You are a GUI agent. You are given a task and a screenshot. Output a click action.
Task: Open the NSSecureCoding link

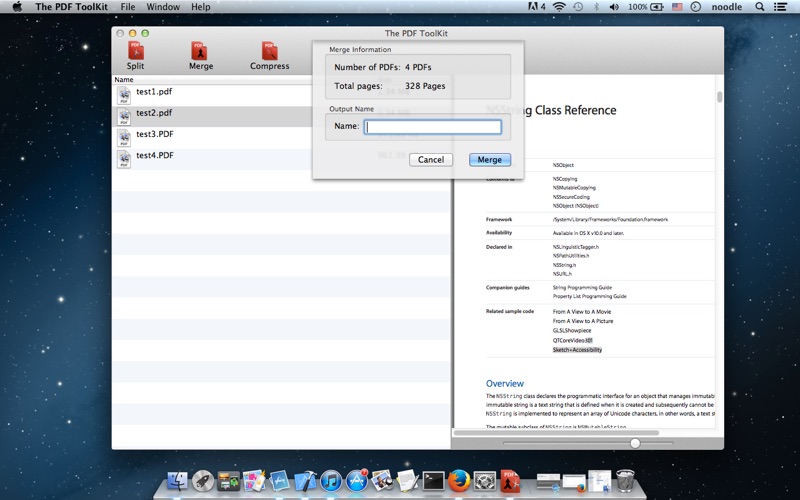coord(571,197)
